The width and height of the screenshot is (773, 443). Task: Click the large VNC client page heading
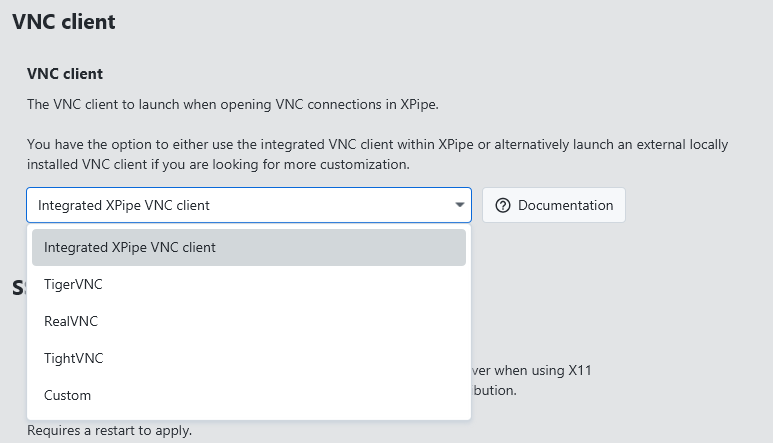(x=64, y=21)
